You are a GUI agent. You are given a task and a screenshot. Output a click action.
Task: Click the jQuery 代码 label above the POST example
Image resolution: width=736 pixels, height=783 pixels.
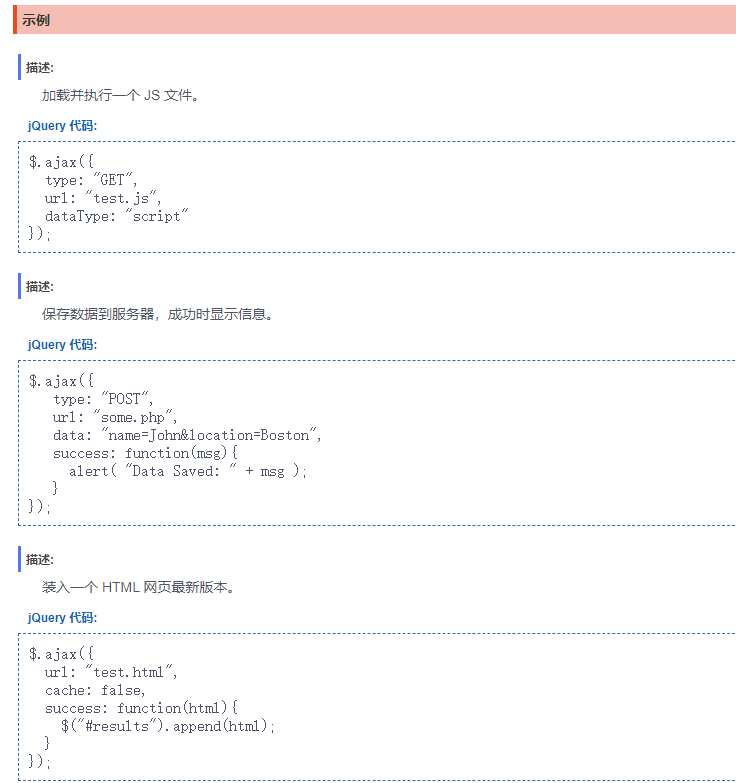[x=63, y=345]
